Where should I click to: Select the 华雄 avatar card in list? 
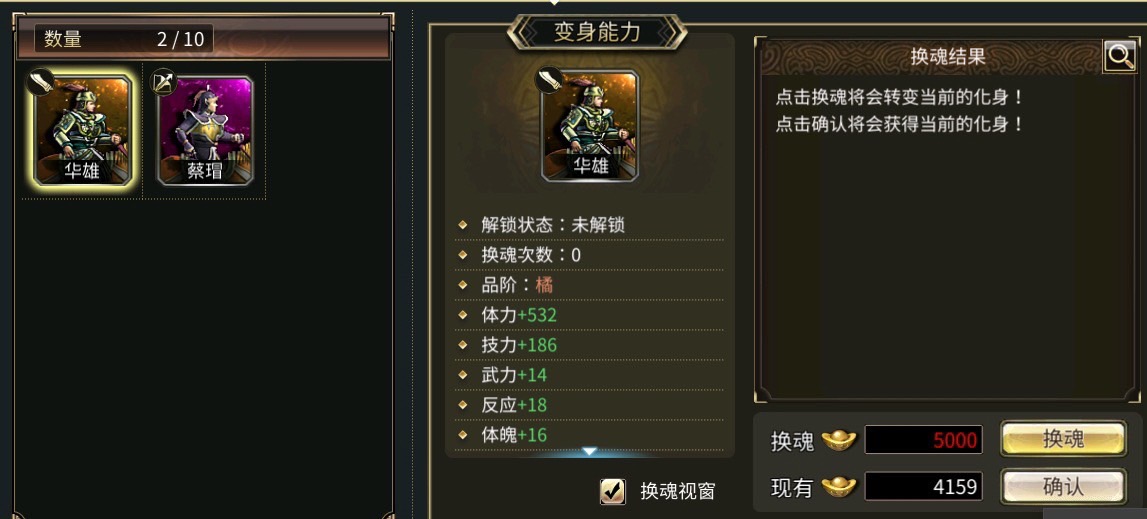(x=82, y=130)
